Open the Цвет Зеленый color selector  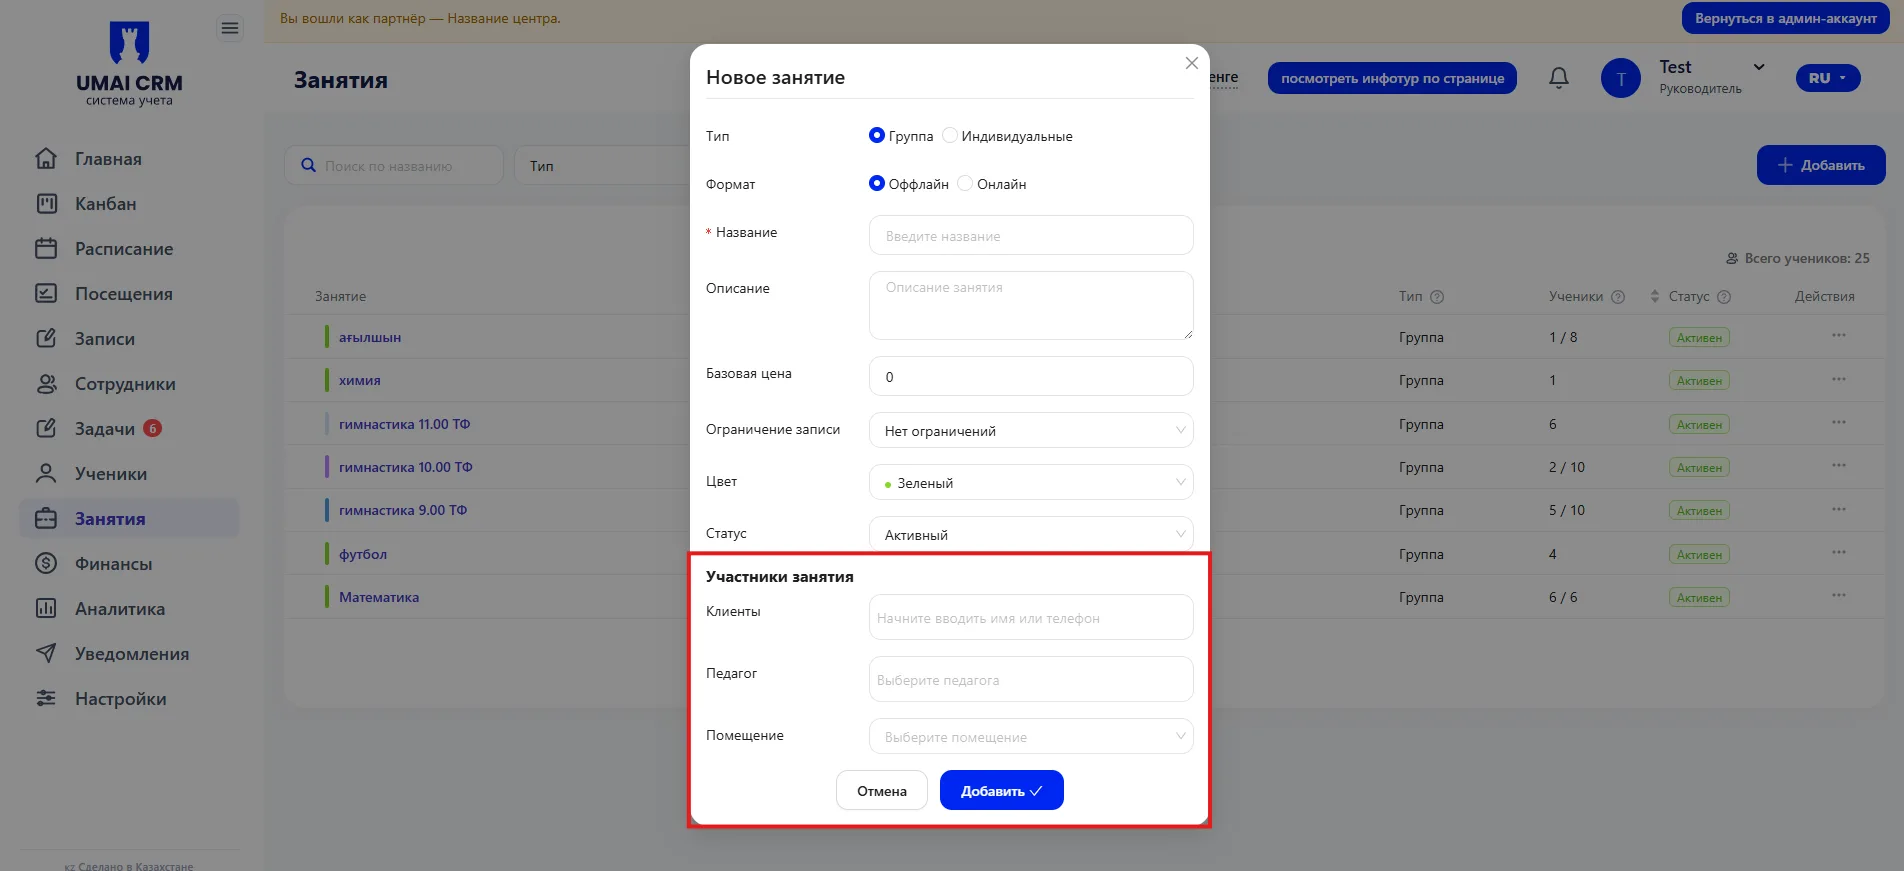1031,482
